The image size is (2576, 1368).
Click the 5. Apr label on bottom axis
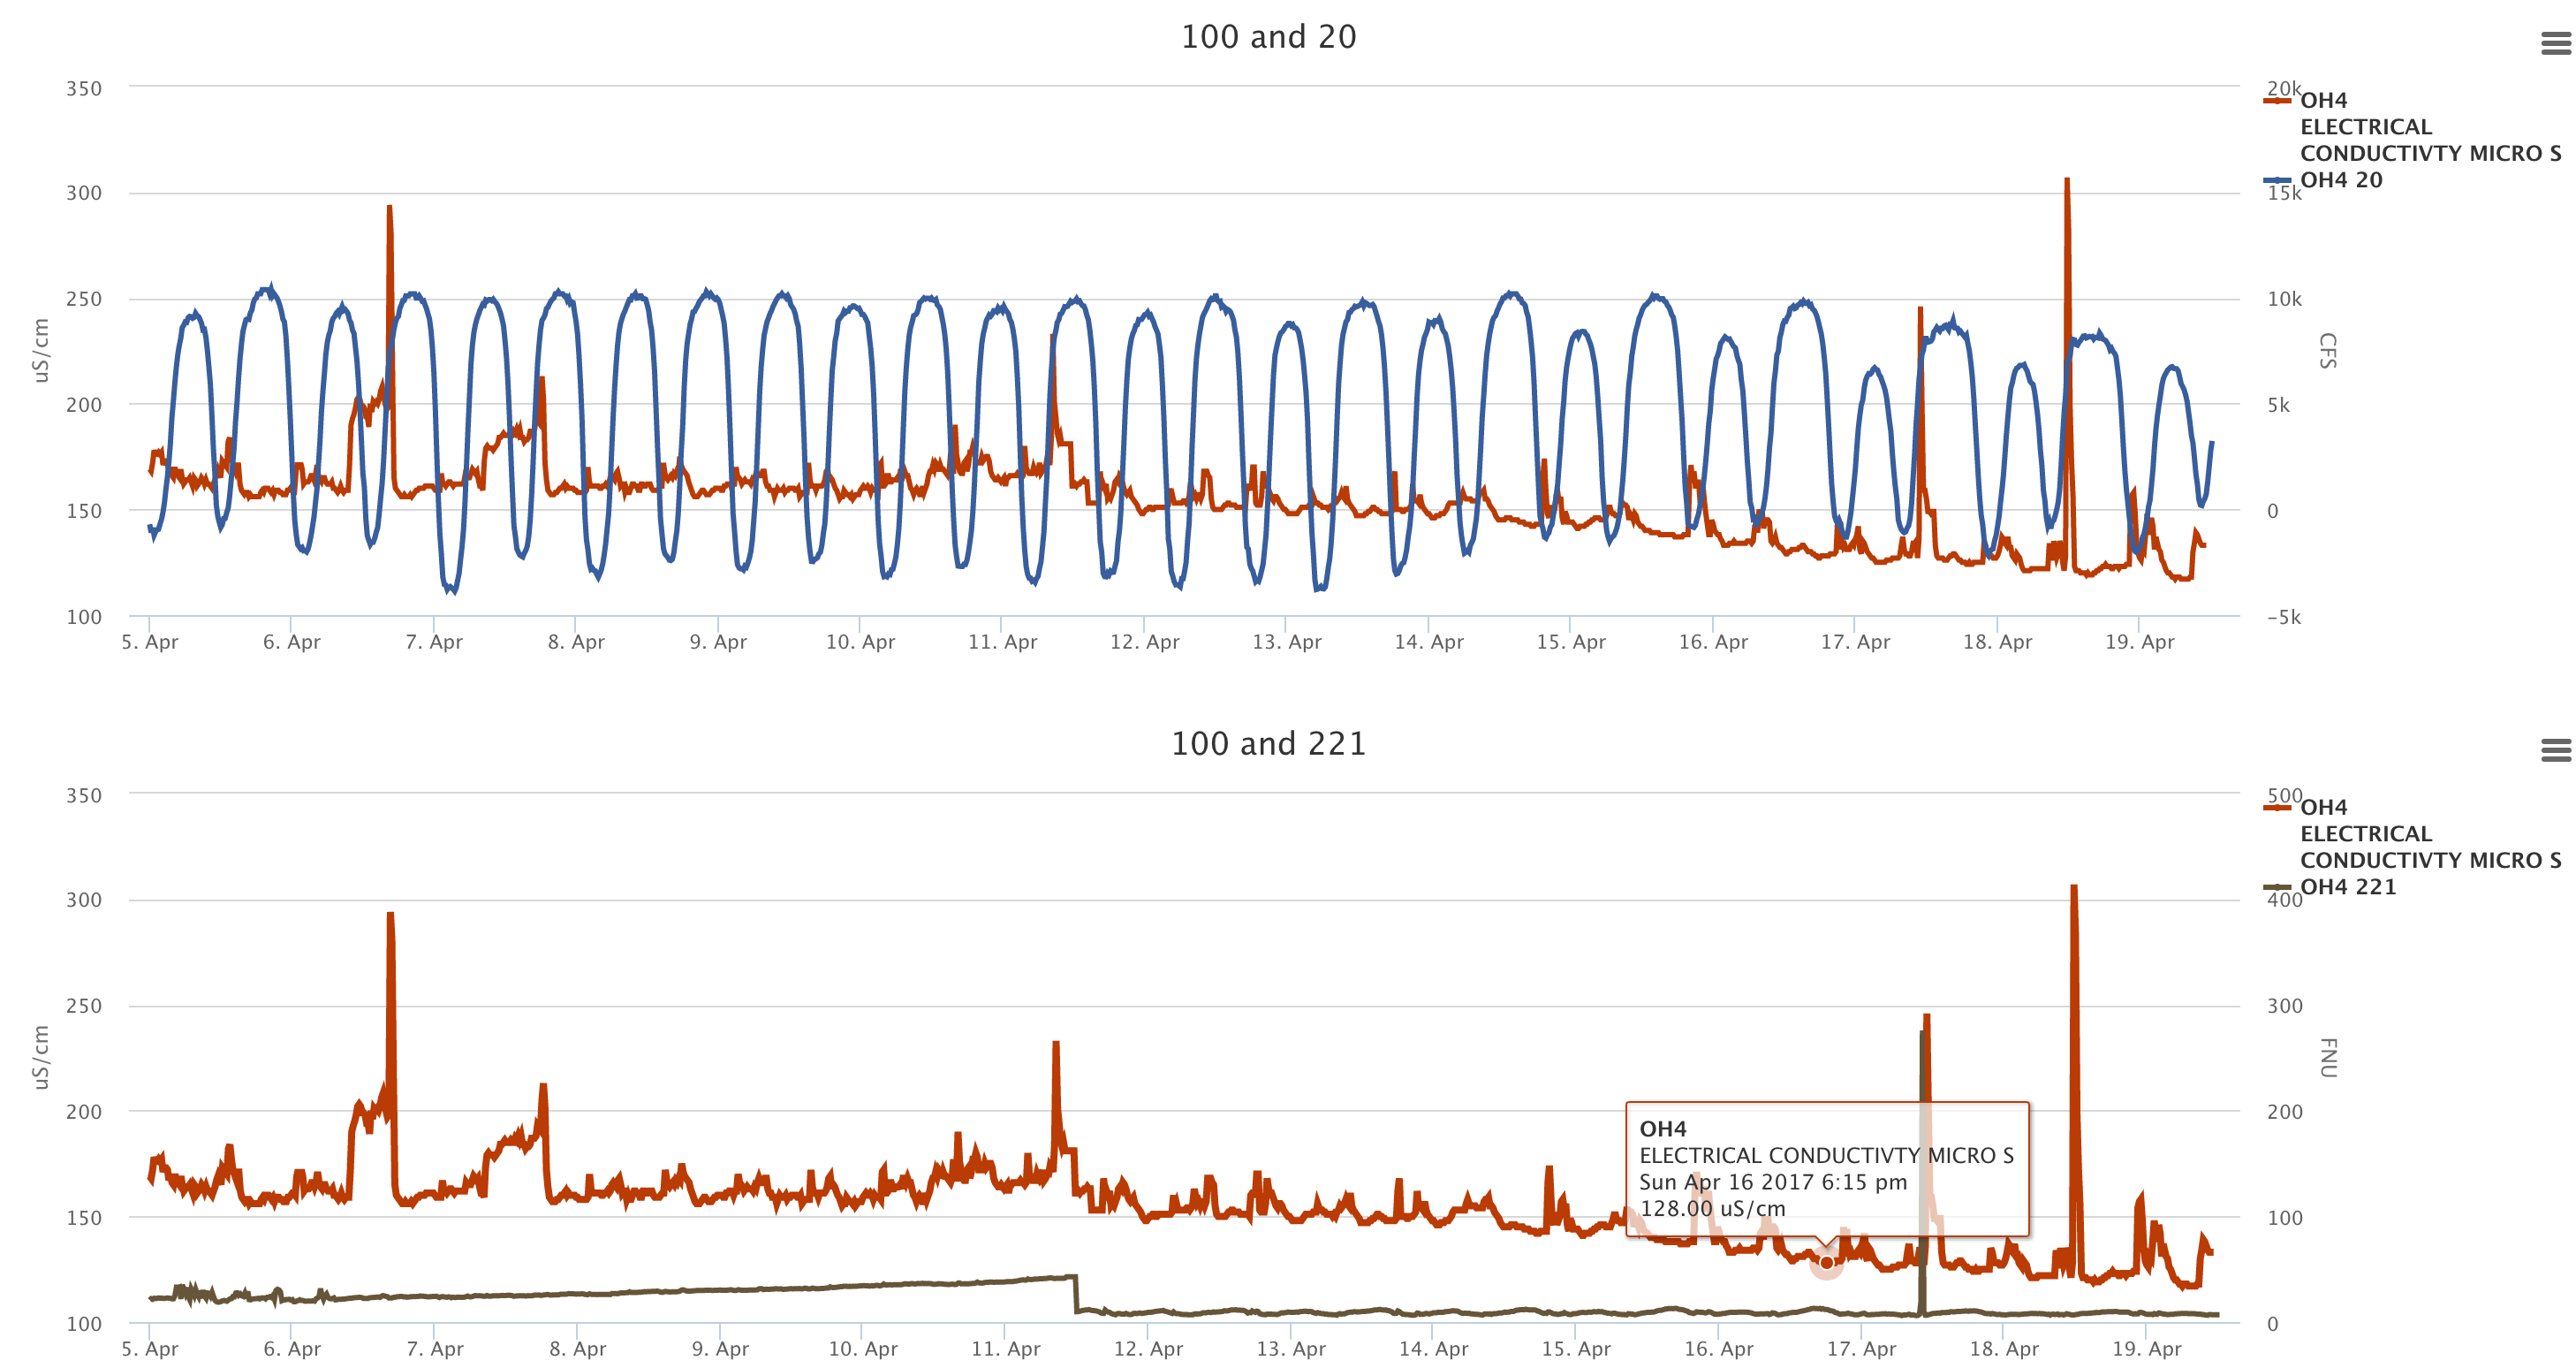point(150,1349)
